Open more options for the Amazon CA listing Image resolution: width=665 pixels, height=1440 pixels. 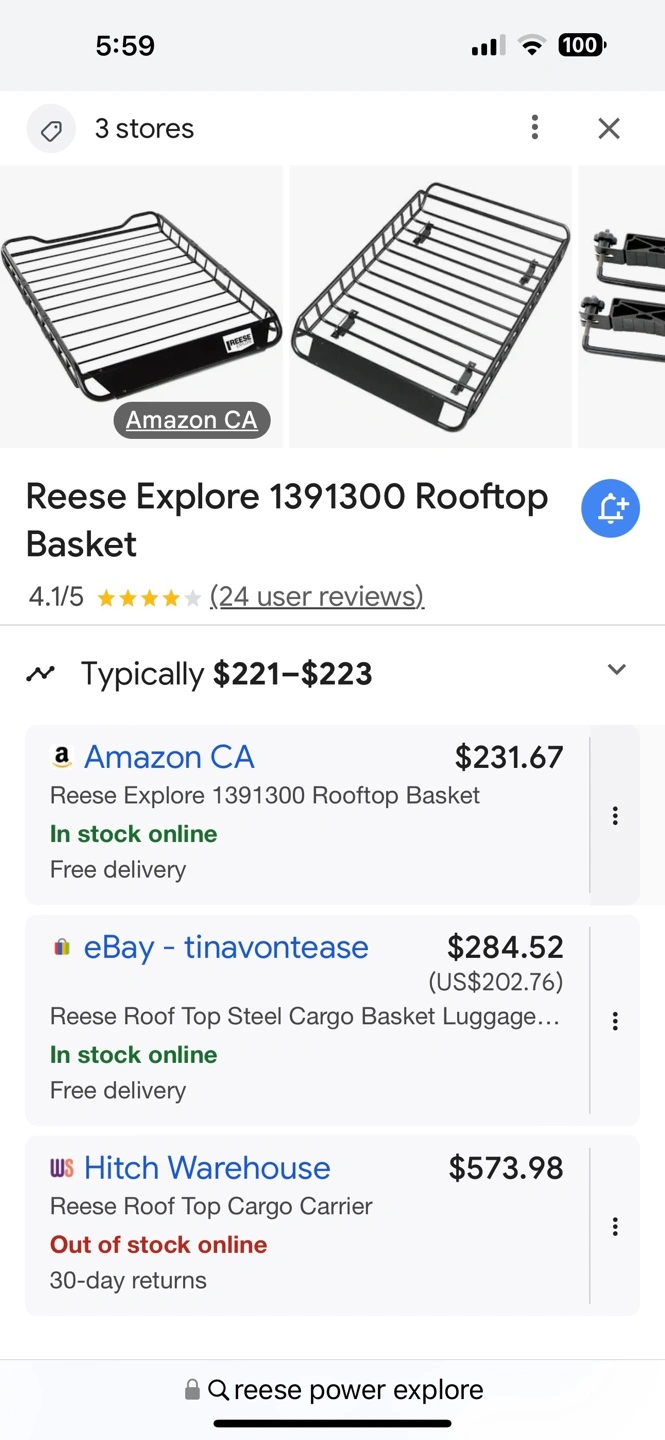coord(615,816)
